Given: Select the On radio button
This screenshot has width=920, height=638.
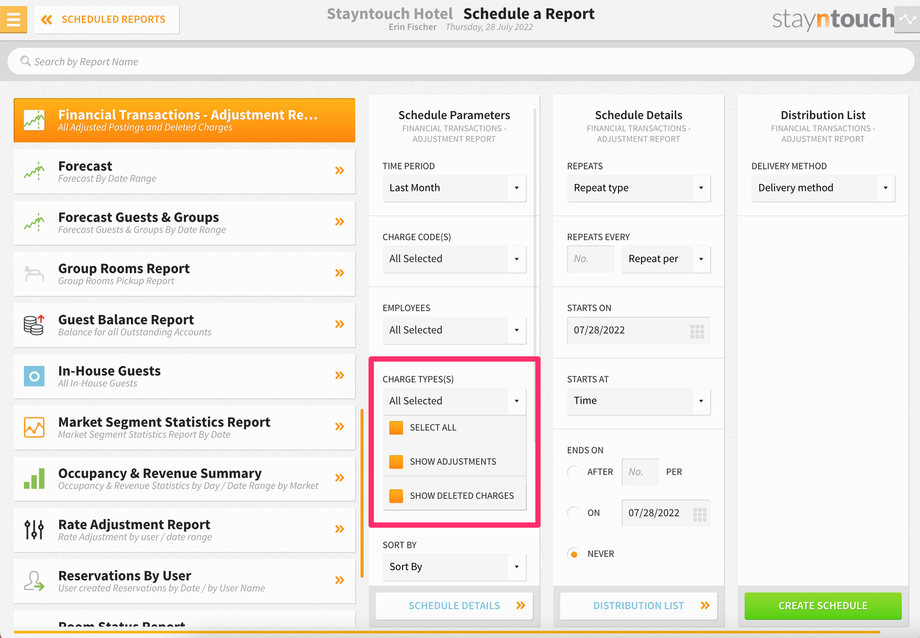Looking at the screenshot, I should [574, 513].
